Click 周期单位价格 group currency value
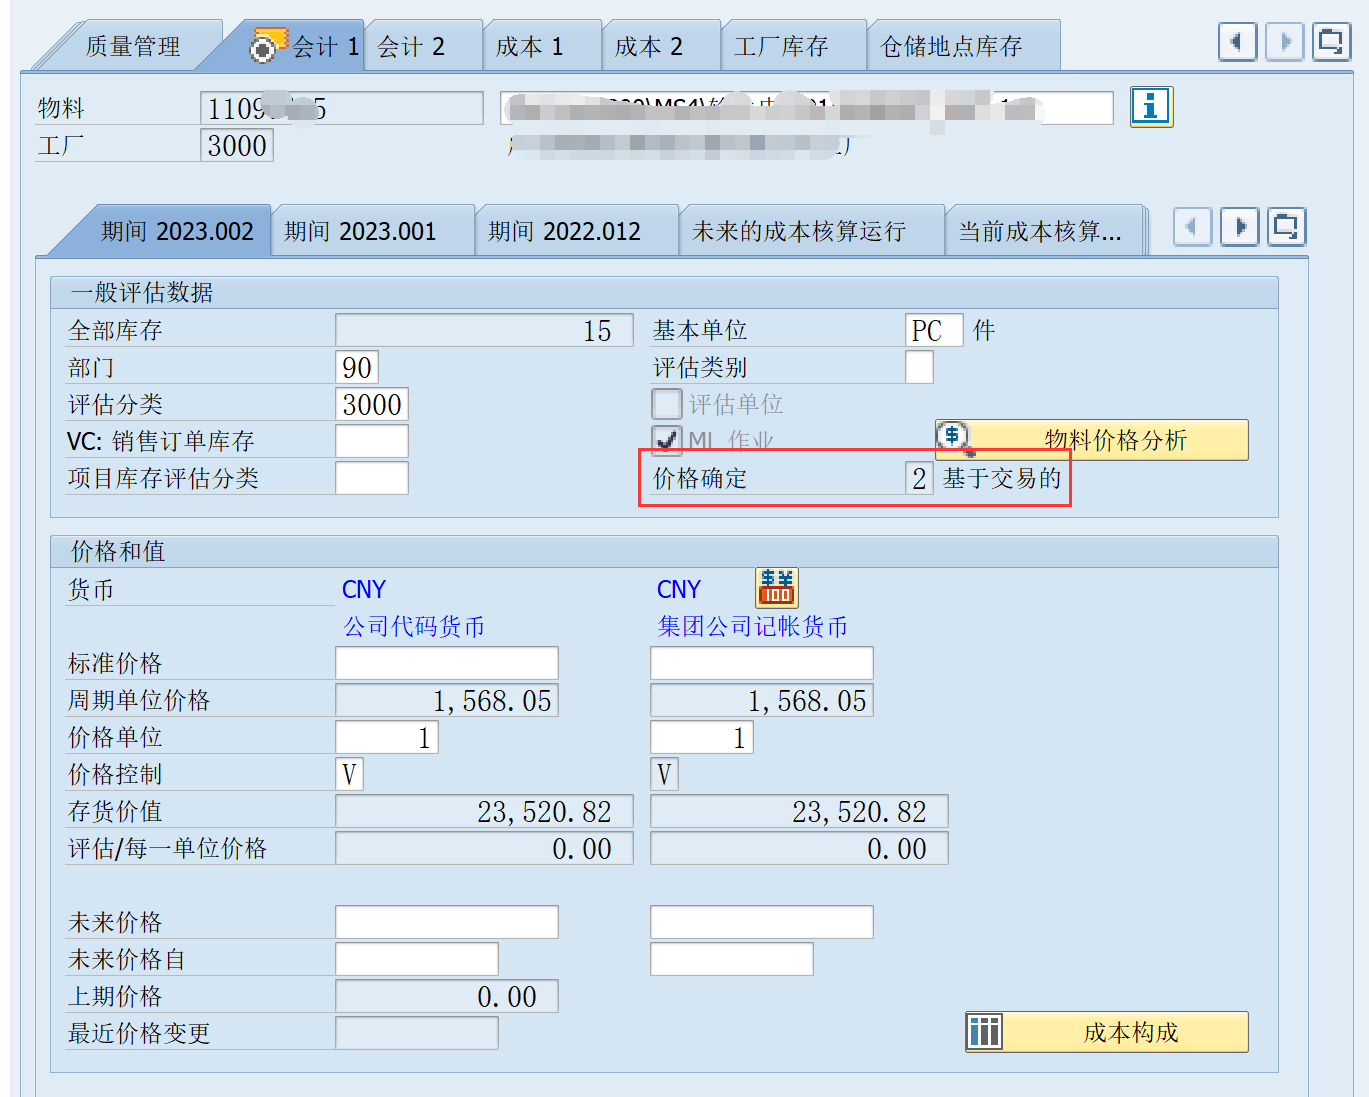Screen dimensions: 1369x1097 [x=762, y=700]
